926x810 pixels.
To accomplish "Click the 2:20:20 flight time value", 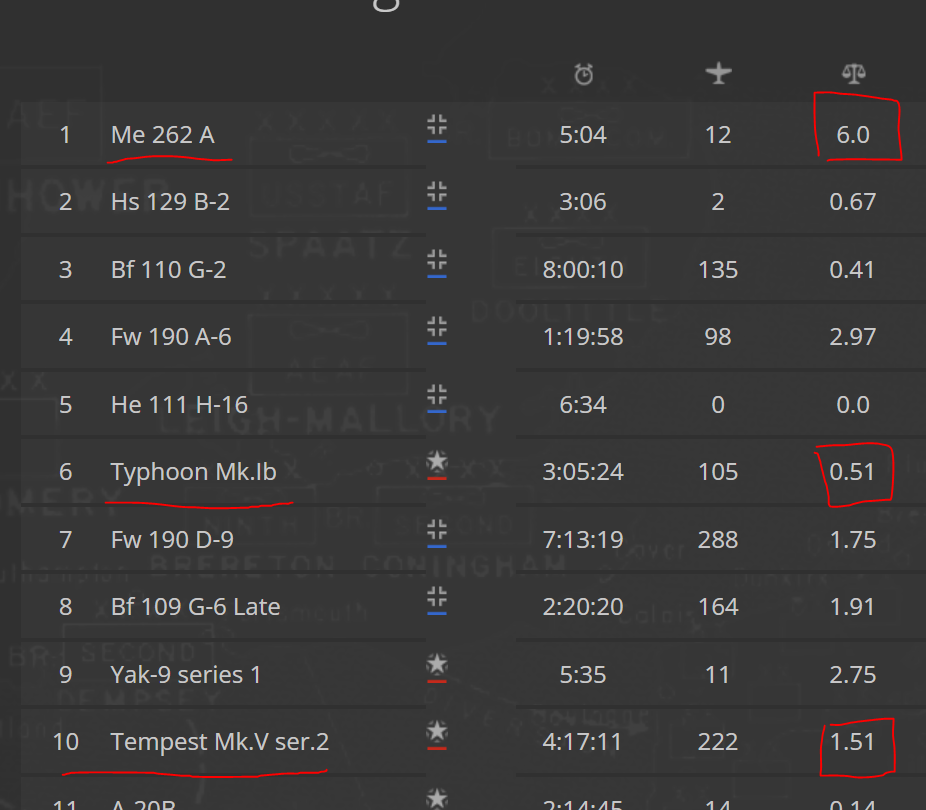I will pyautogui.click(x=583, y=607).
